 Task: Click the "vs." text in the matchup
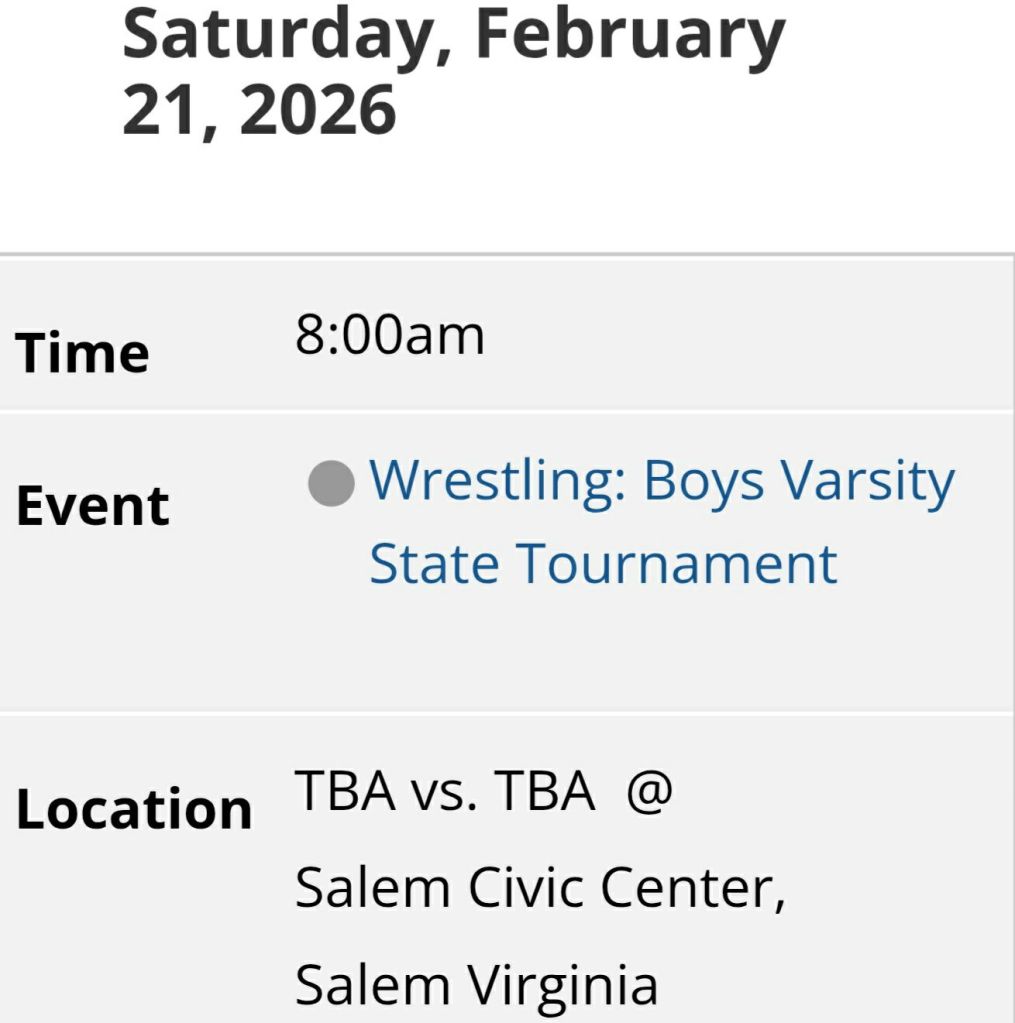pos(445,793)
